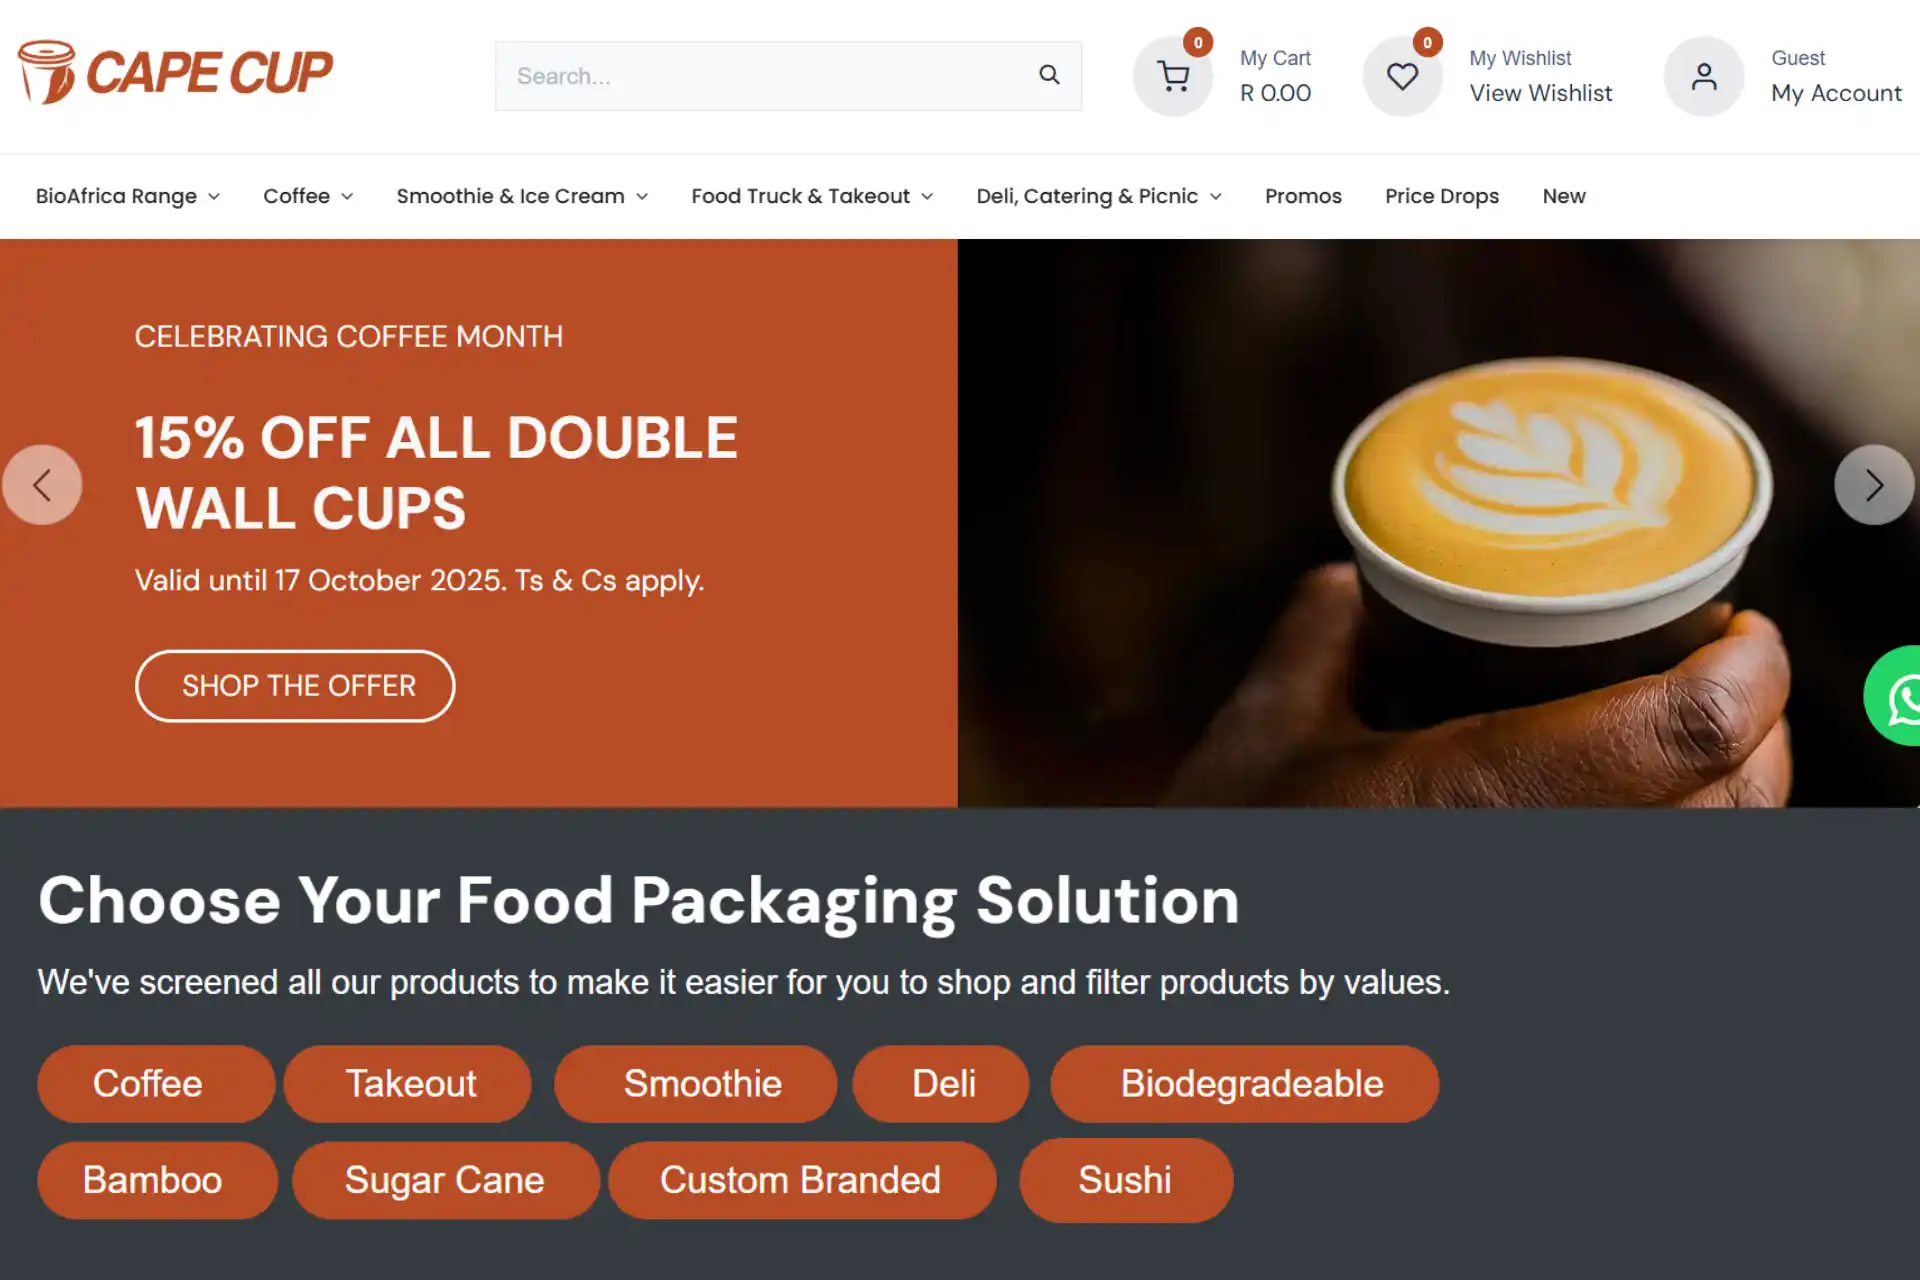The height and width of the screenshot is (1280, 1920).
Task: Expand the BioAfrica Range dropdown
Action: [x=128, y=196]
